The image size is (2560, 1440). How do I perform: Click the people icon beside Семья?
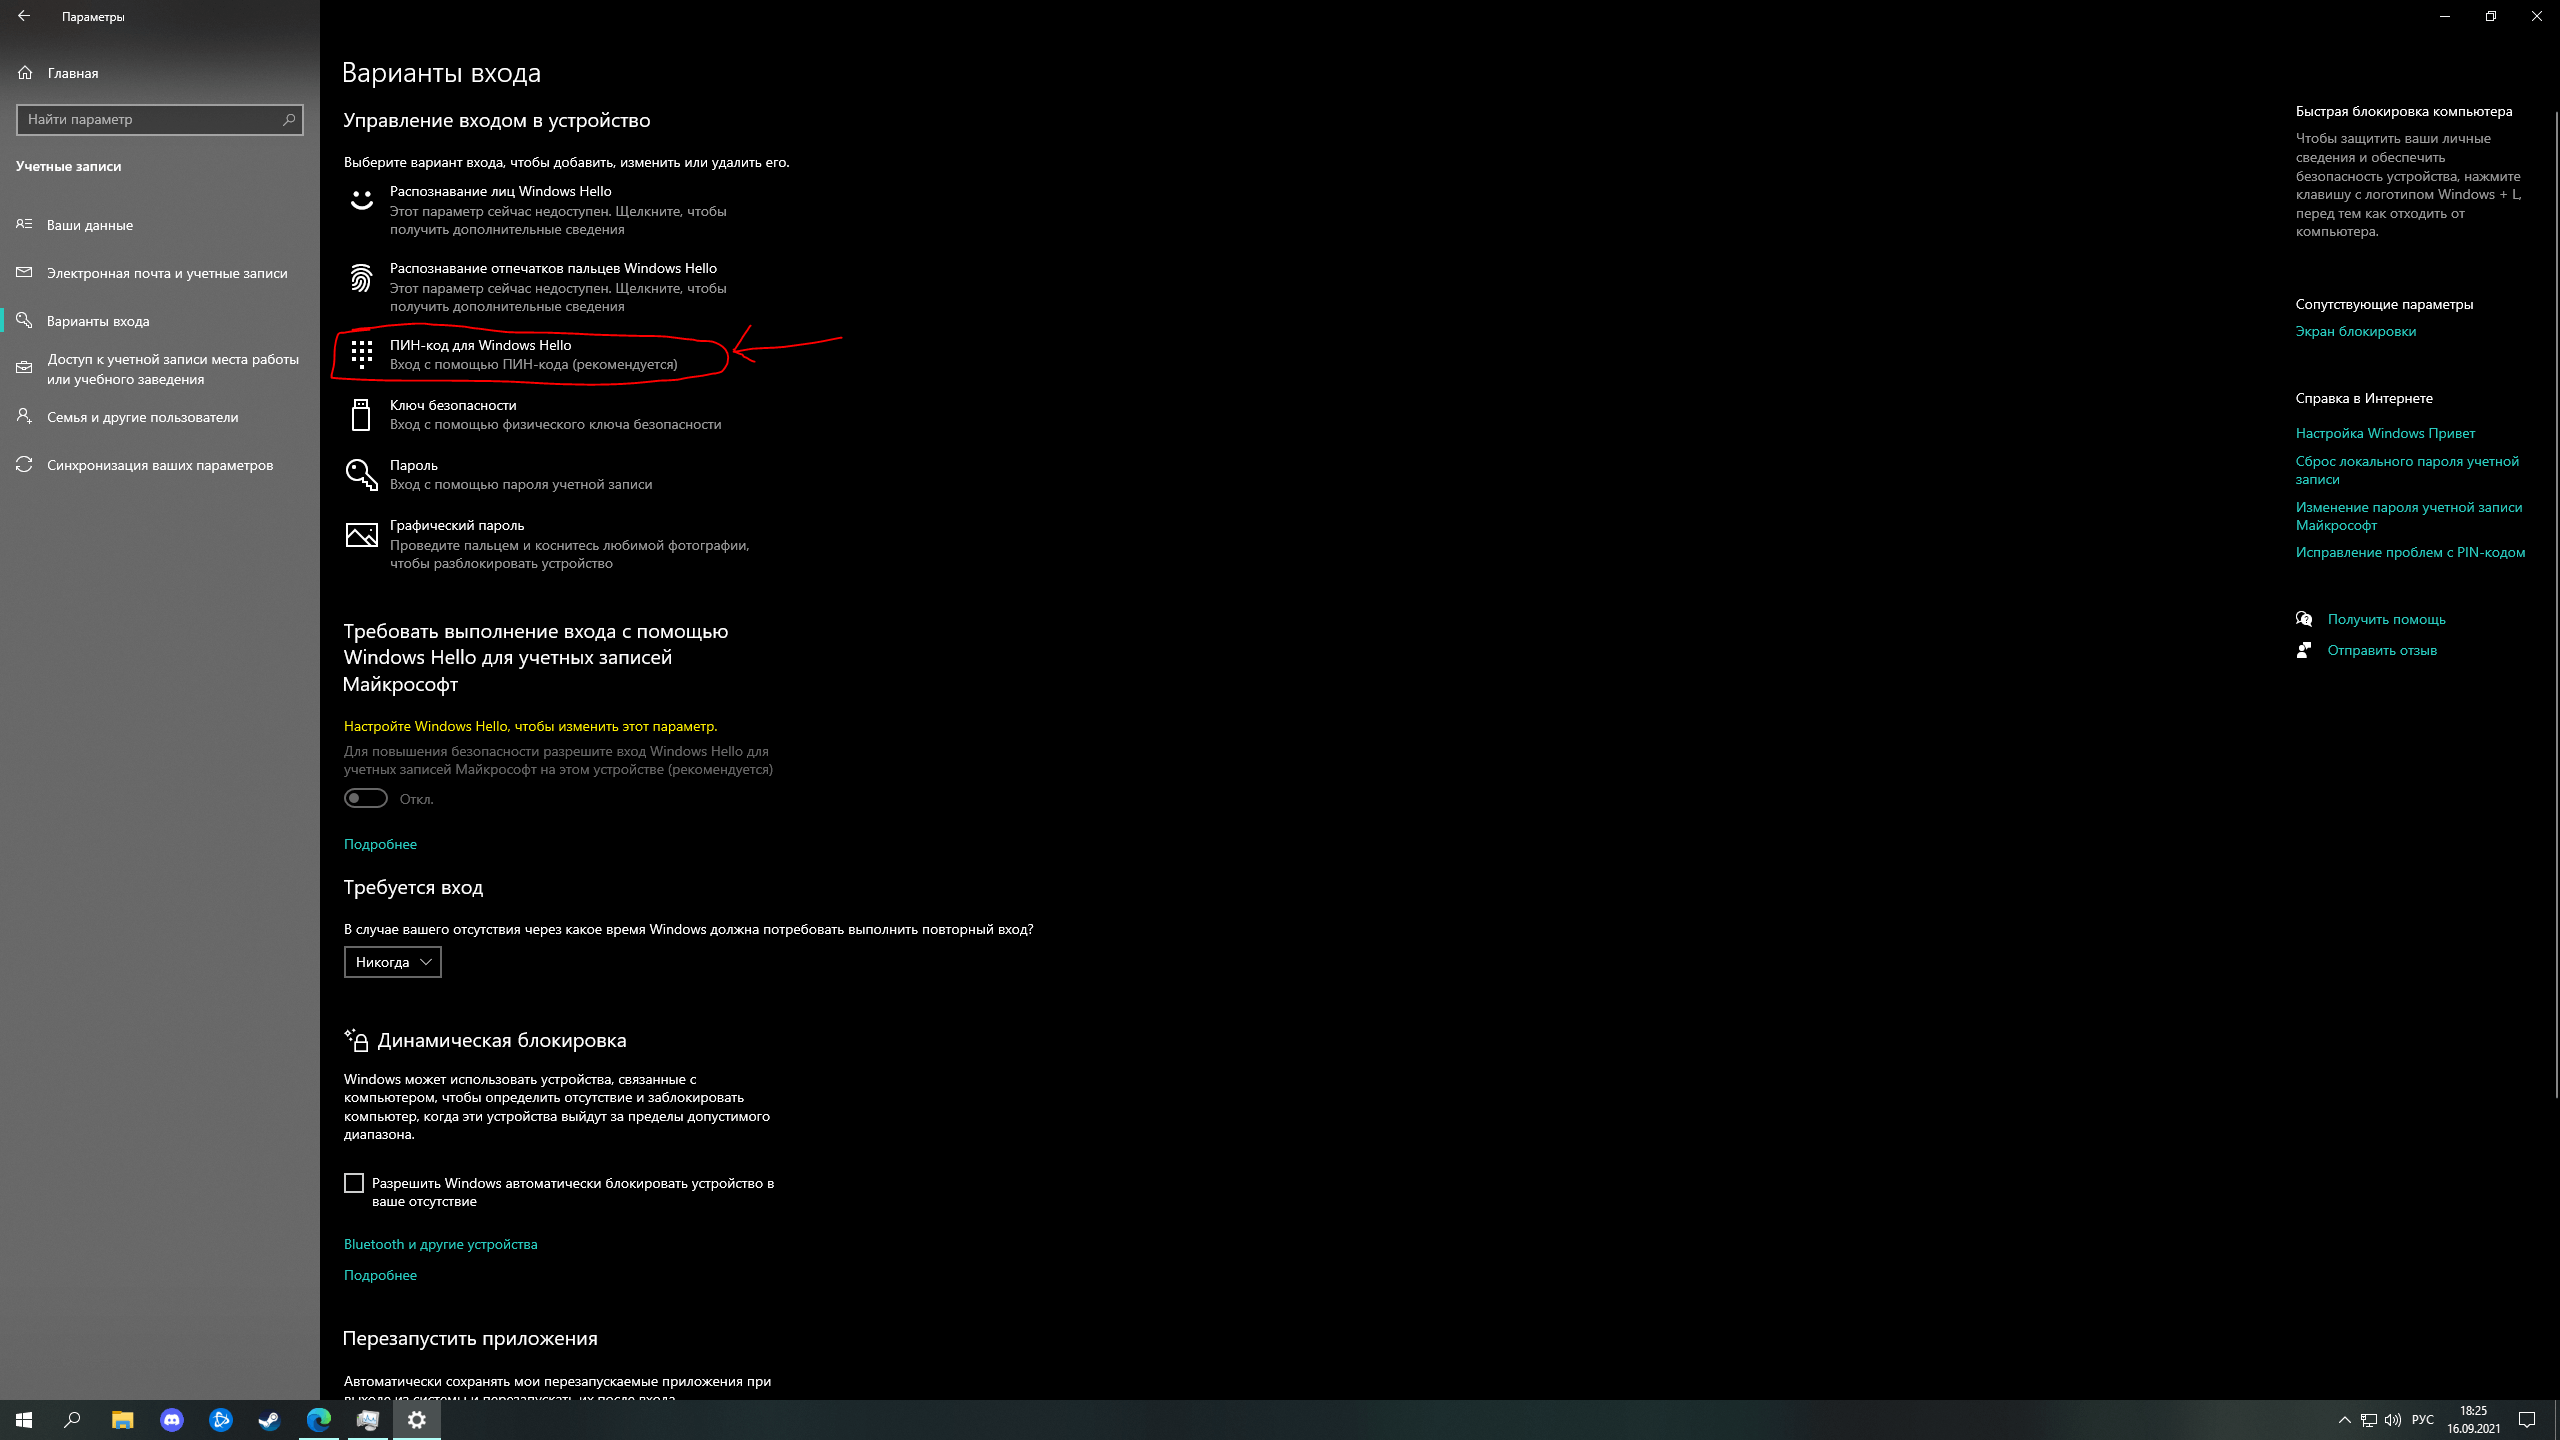pyautogui.click(x=25, y=416)
